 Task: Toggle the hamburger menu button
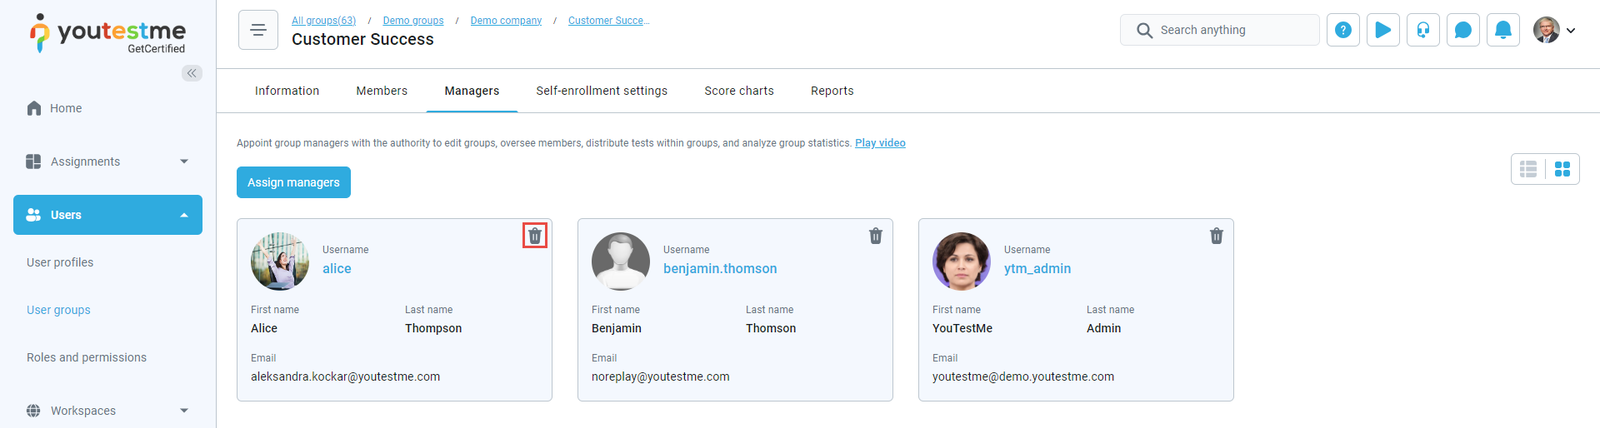point(258,30)
